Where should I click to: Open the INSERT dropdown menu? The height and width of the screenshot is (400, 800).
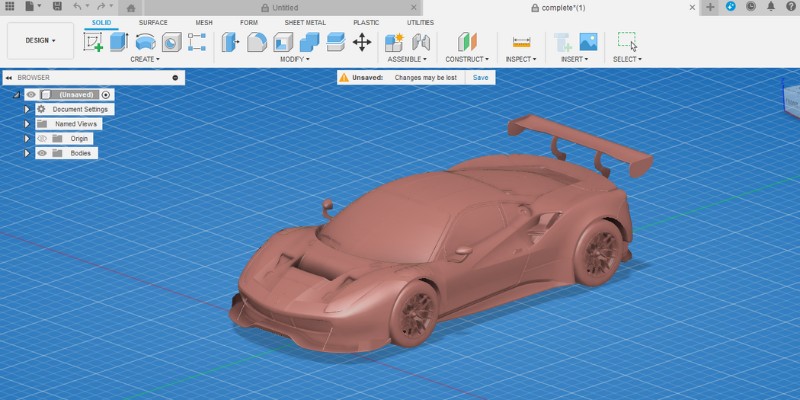click(x=574, y=59)
